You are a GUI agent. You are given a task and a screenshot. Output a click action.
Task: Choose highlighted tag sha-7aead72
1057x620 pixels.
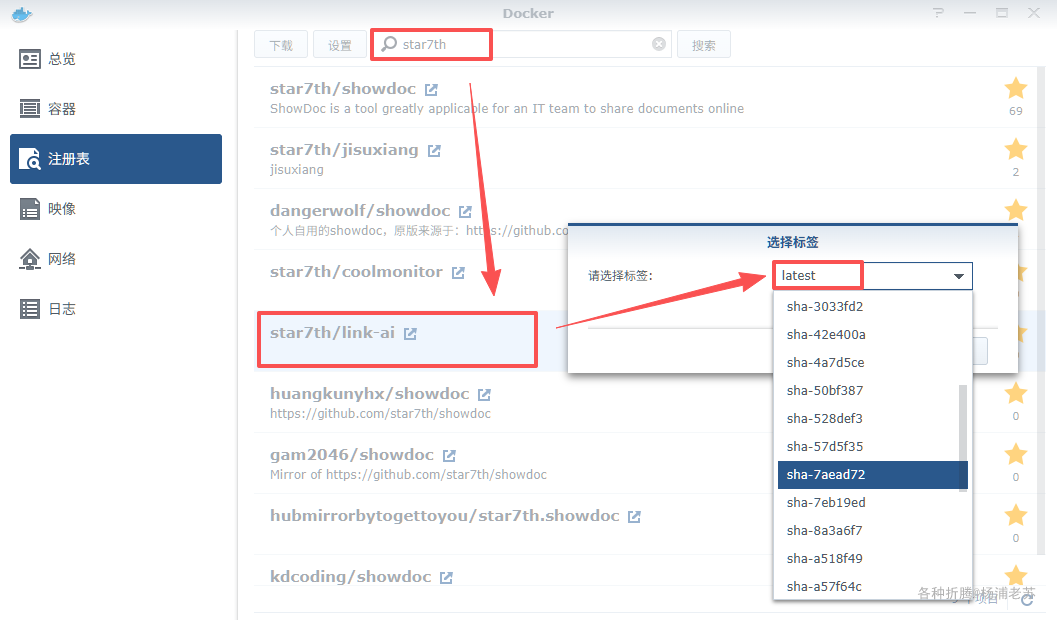(x=873, y=475)
